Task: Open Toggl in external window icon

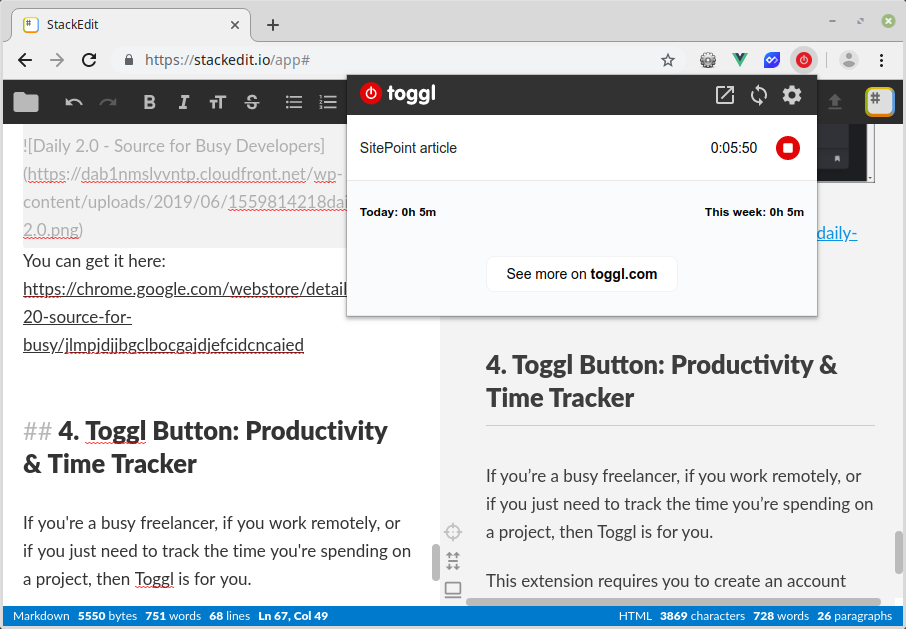Action: 725,95
